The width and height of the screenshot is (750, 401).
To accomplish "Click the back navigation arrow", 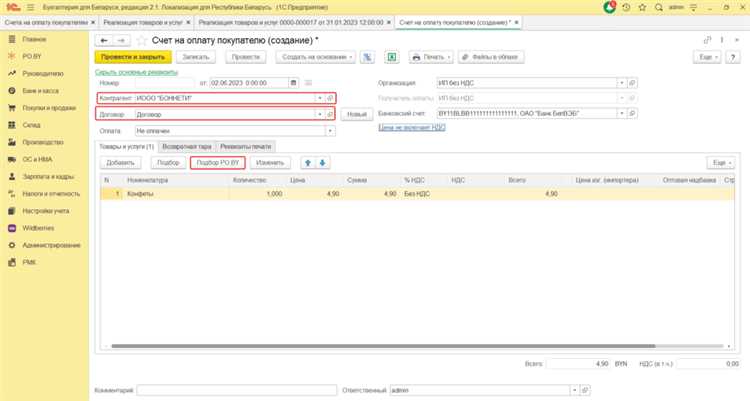I will click(102, 39).
